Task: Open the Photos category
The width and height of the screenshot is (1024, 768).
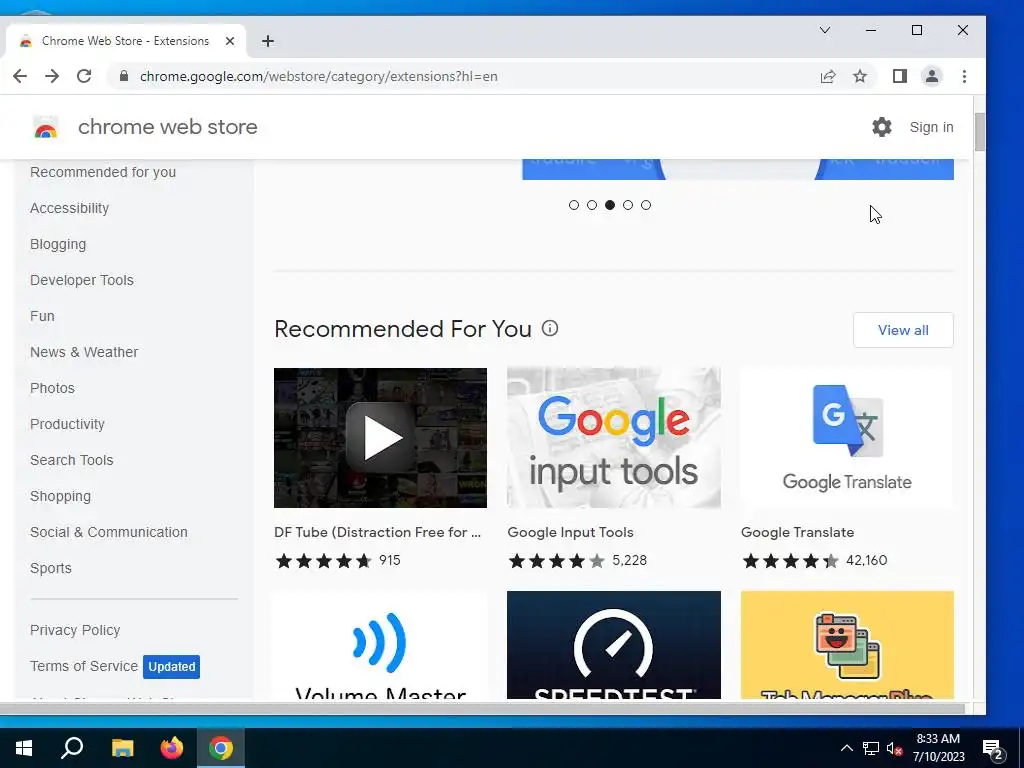Action: coord(52,388)
